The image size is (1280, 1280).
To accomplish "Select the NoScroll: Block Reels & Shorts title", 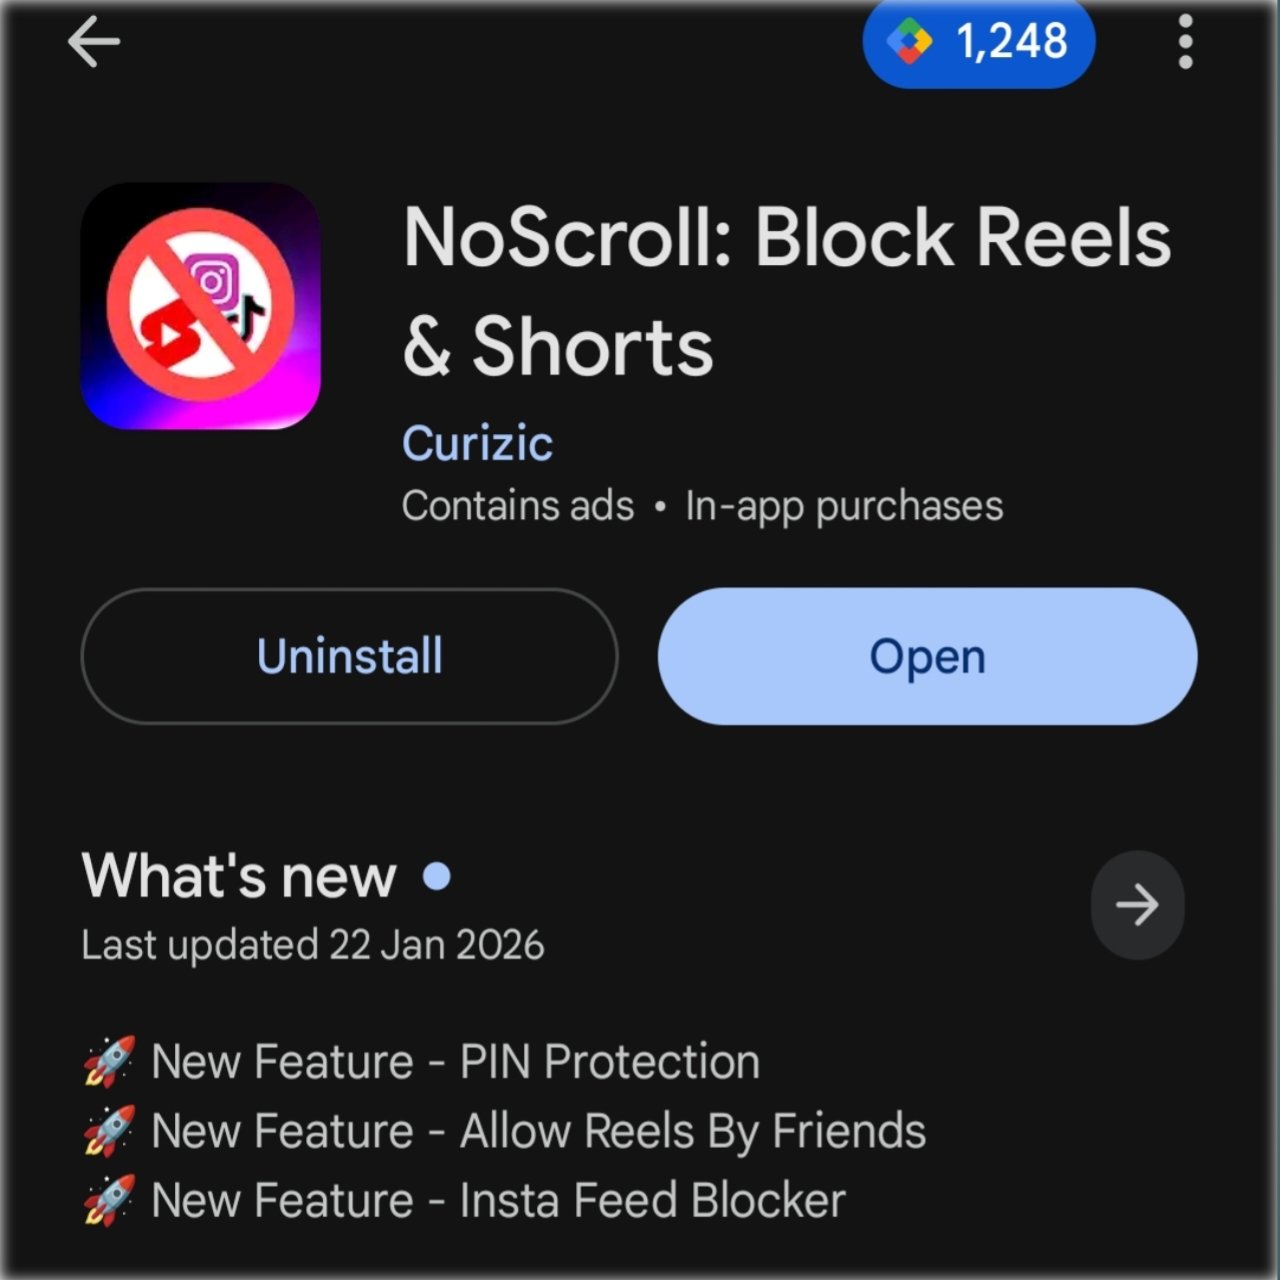I will 786,291.
